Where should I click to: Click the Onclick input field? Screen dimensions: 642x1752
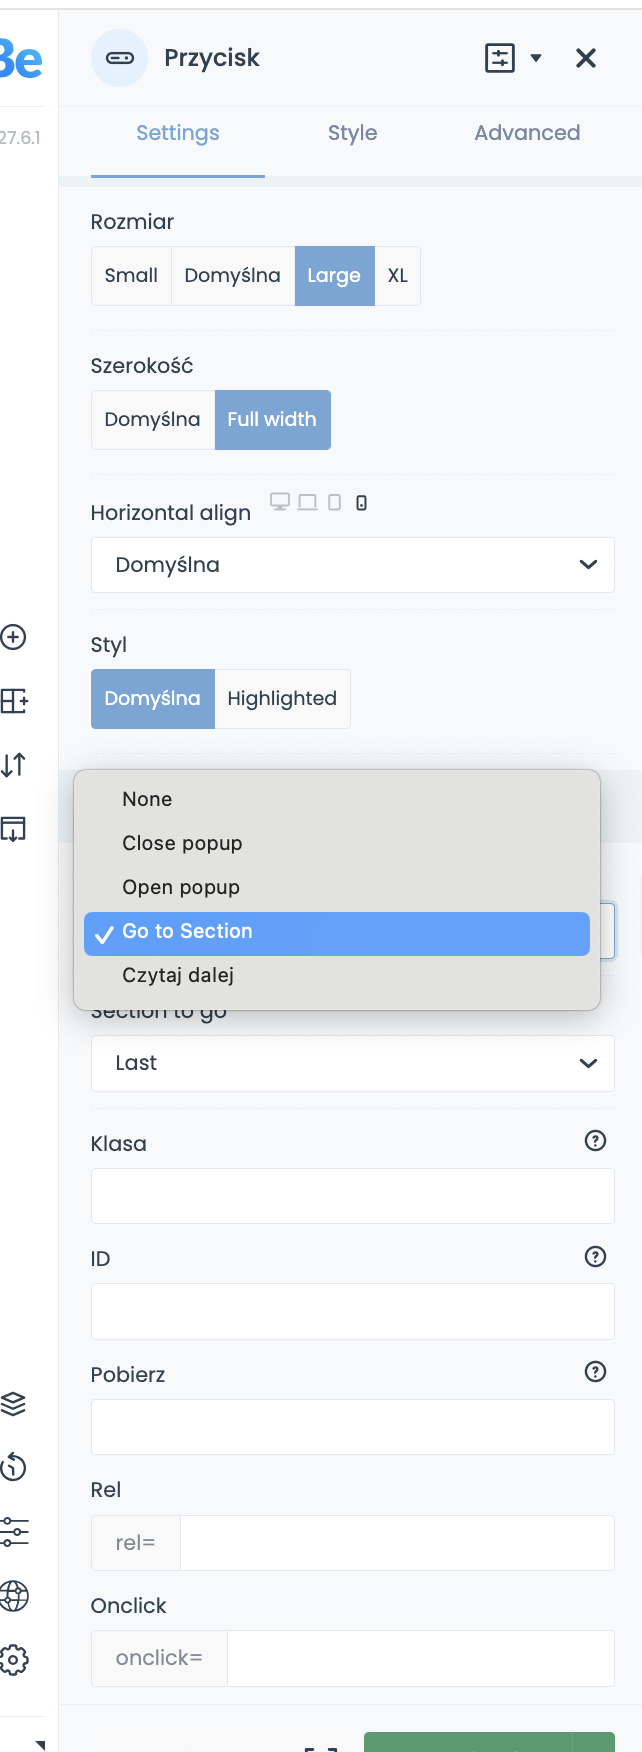420,1658
